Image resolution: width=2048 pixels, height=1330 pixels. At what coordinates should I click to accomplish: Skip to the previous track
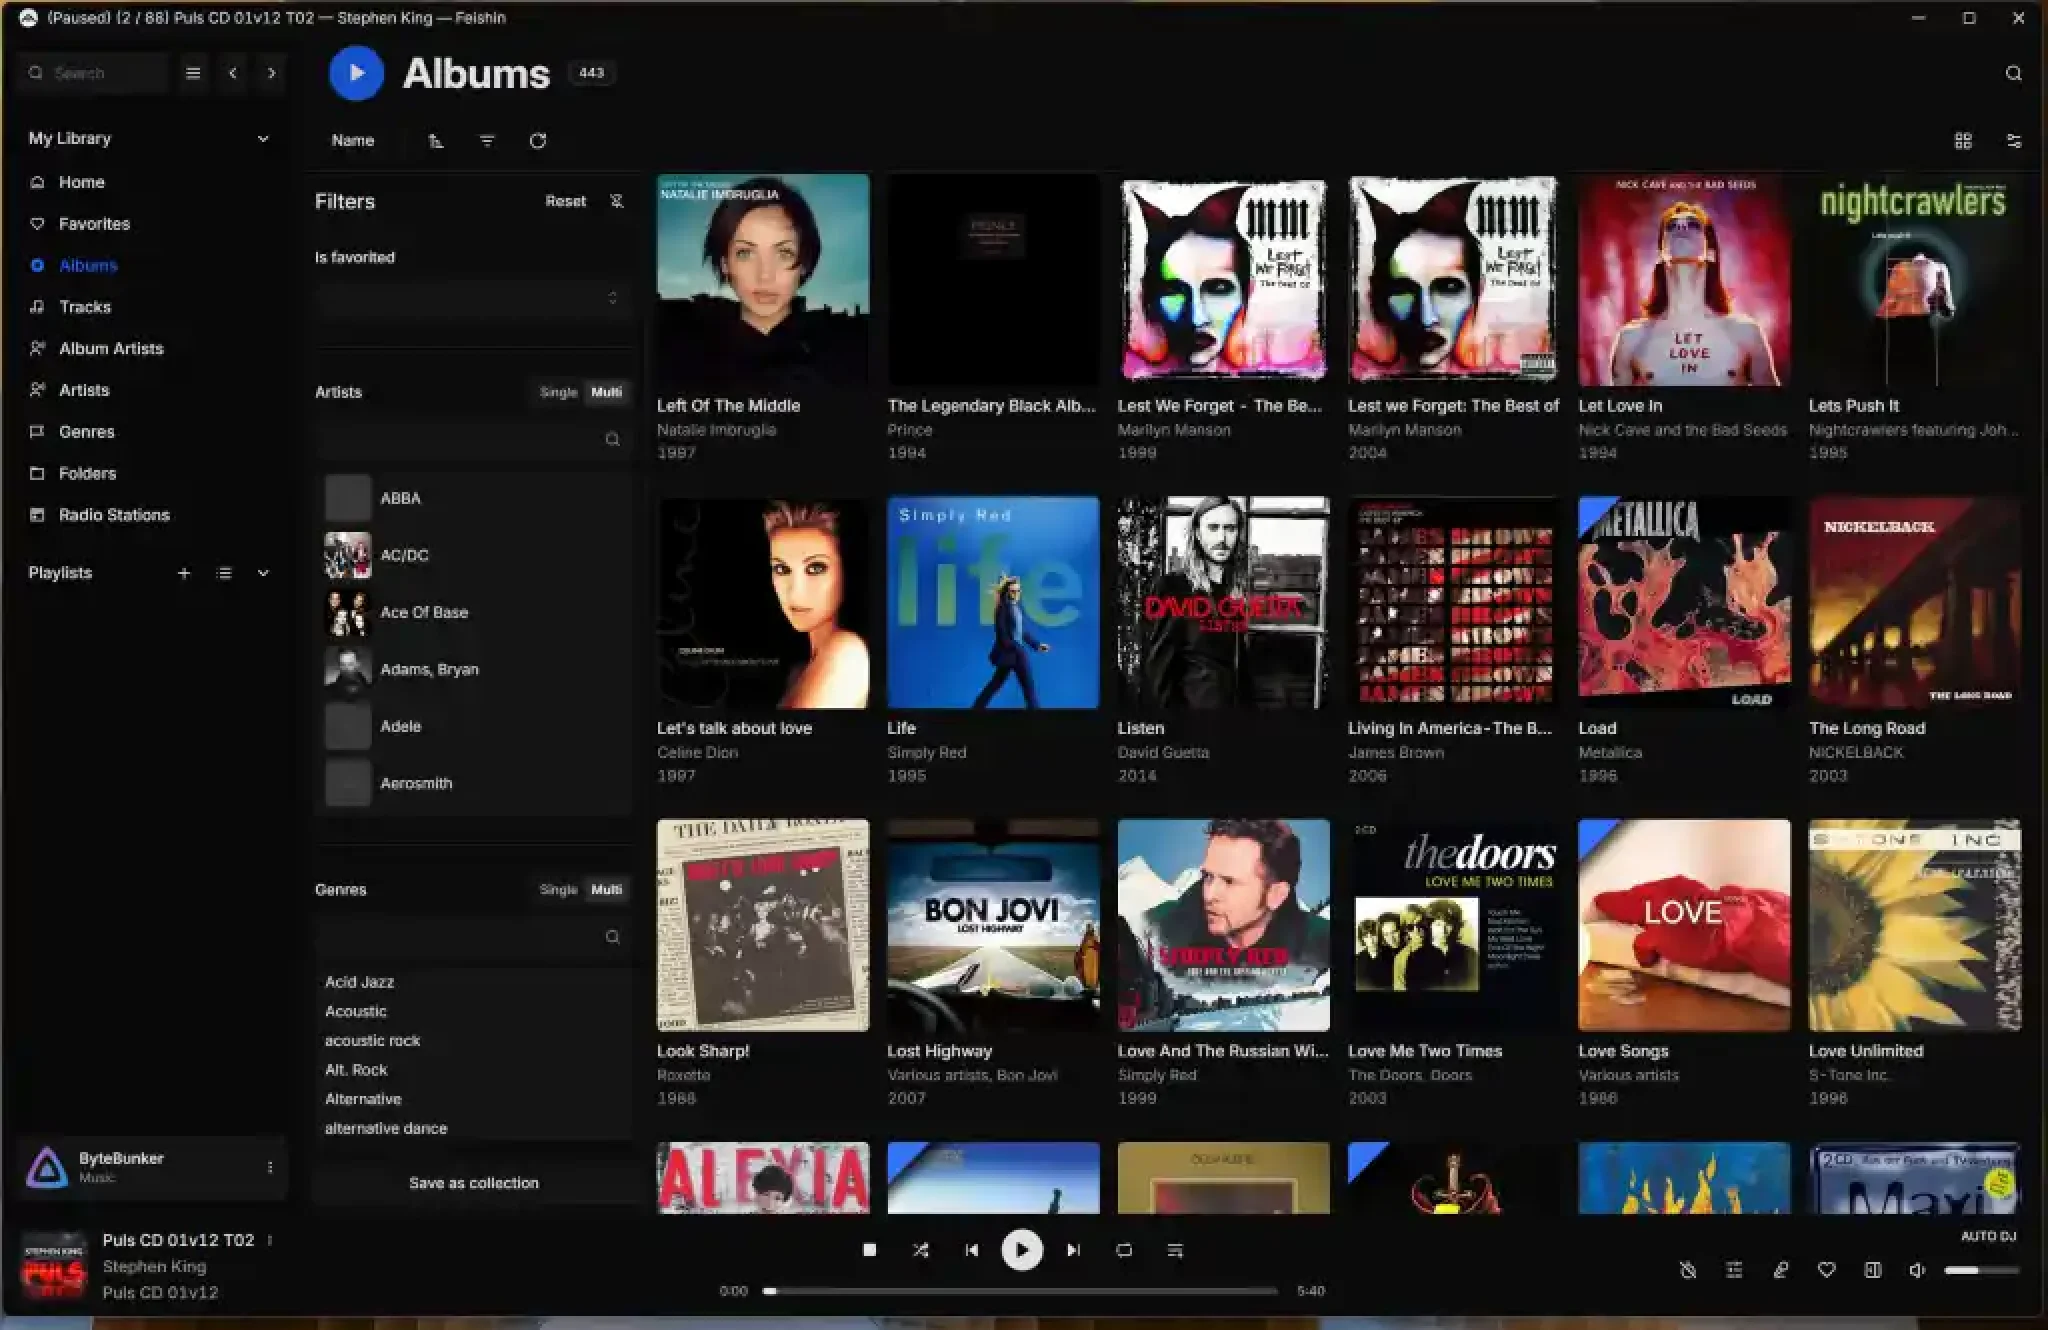point(971,1250)
